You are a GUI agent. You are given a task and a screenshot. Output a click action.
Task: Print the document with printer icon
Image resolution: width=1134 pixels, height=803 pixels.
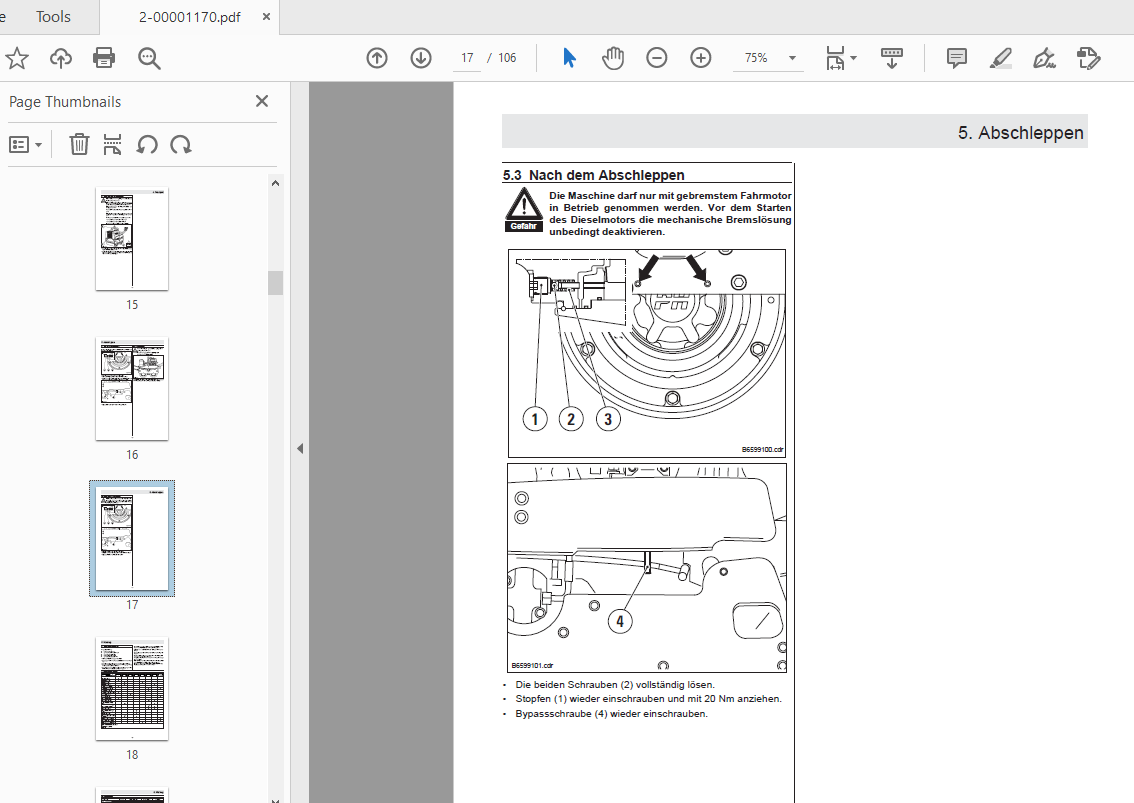tap(104, 58)
